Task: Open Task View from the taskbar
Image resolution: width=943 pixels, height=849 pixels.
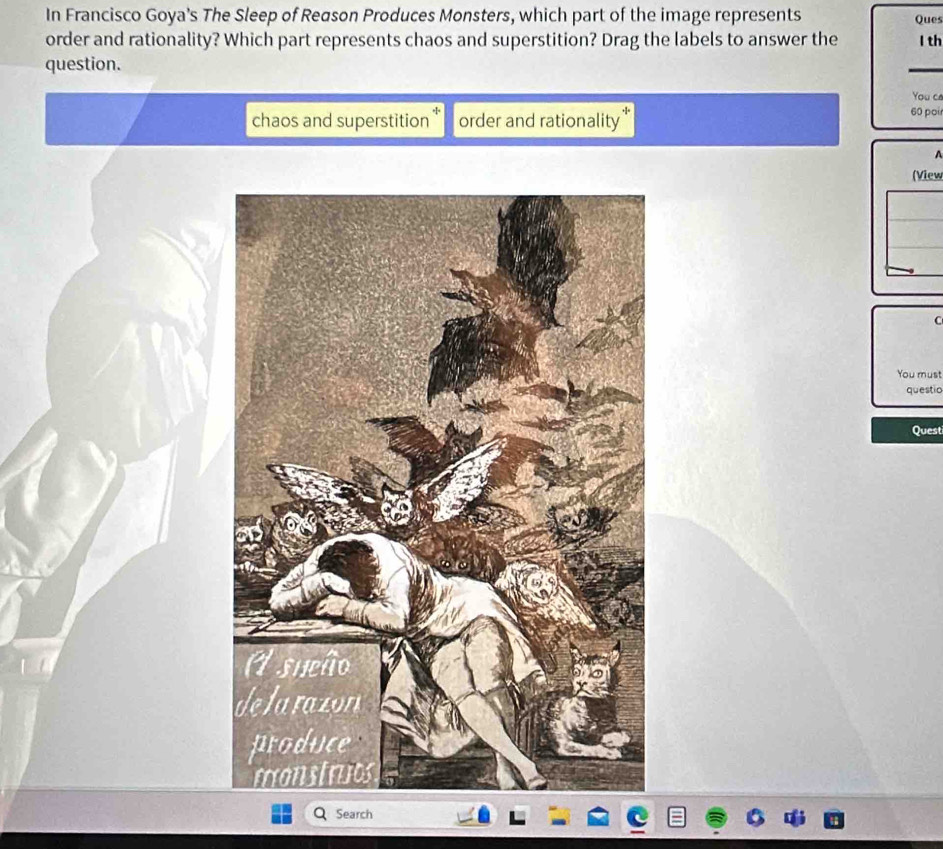Action: pyautogui.click(x=518, y=816)
